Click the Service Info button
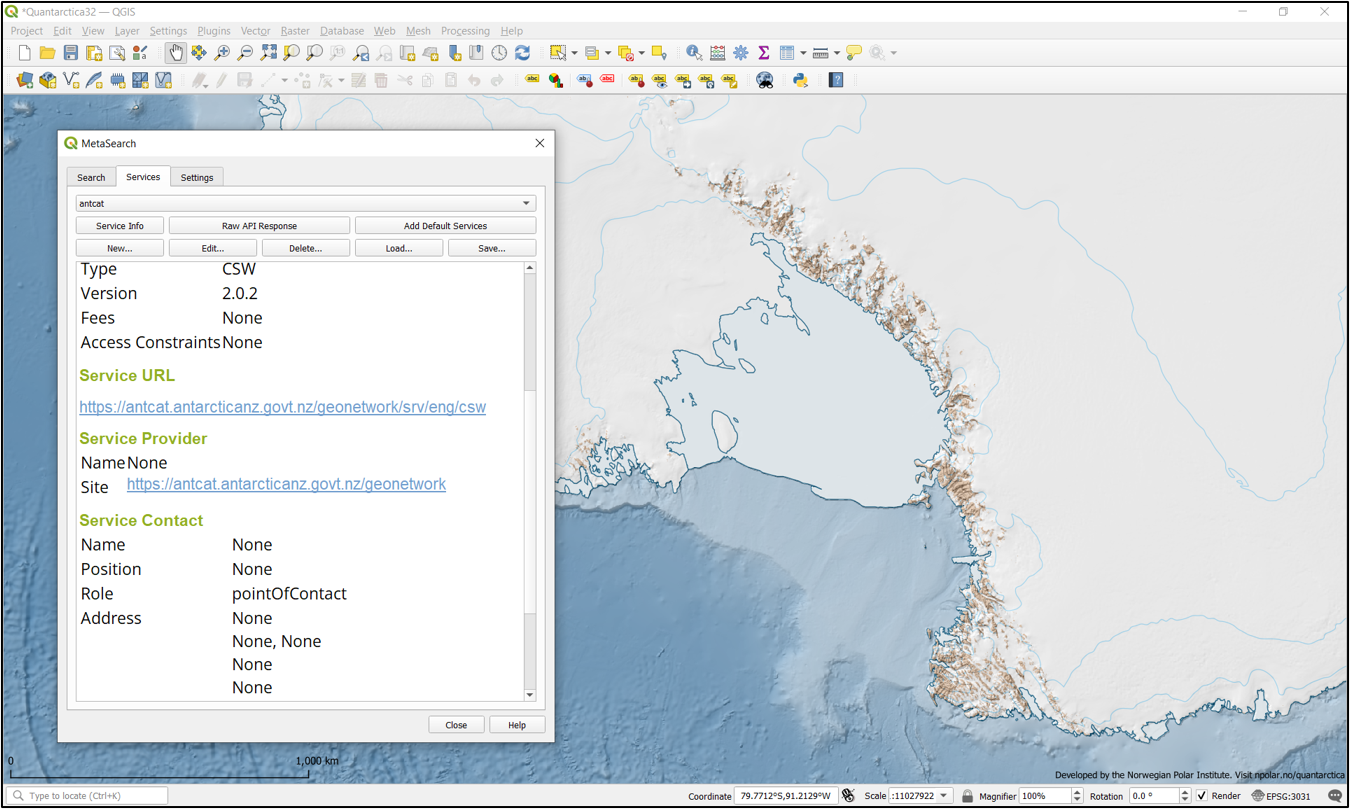Image resolution: width=1350 pixels, height=809 pixels. 120,226
